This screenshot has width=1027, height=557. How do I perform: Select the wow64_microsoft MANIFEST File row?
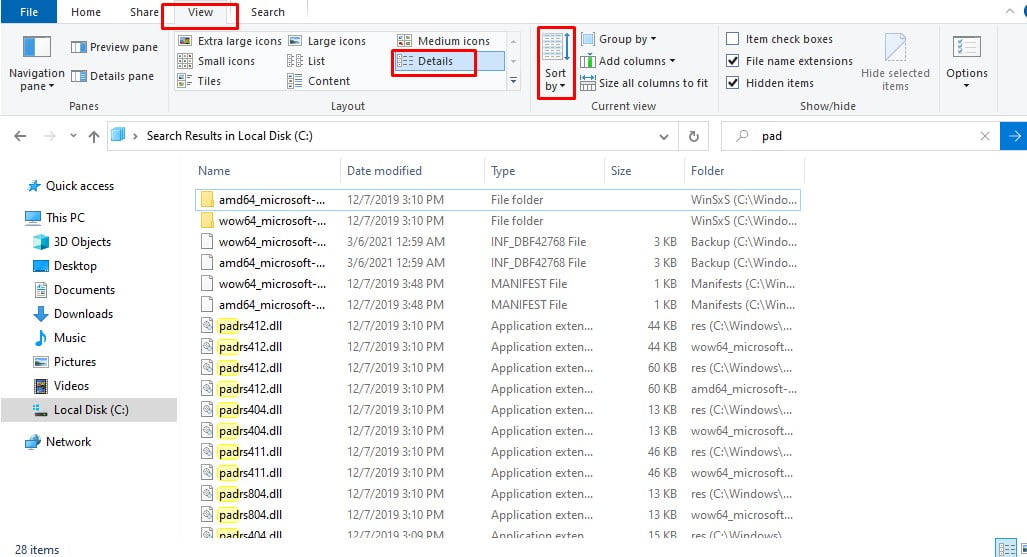pyautogui.click(x=498, y=284)
